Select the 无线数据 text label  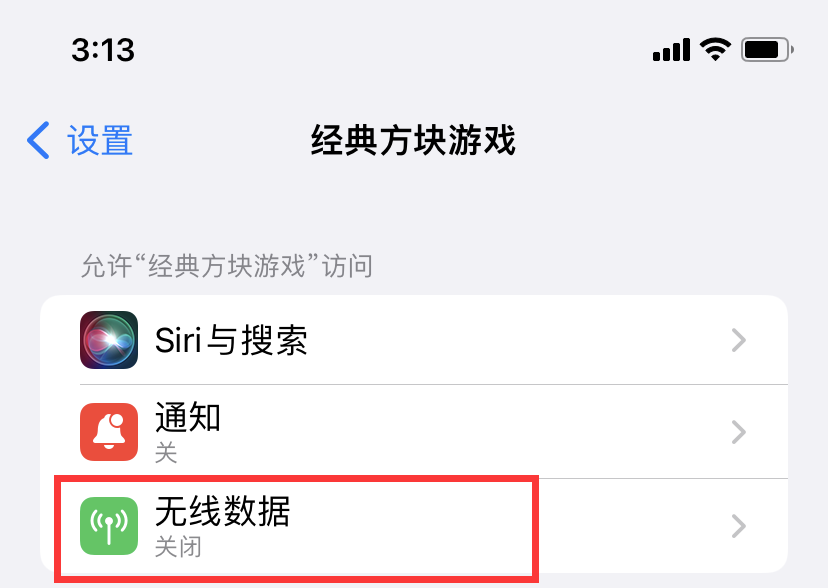click(222, 512)
